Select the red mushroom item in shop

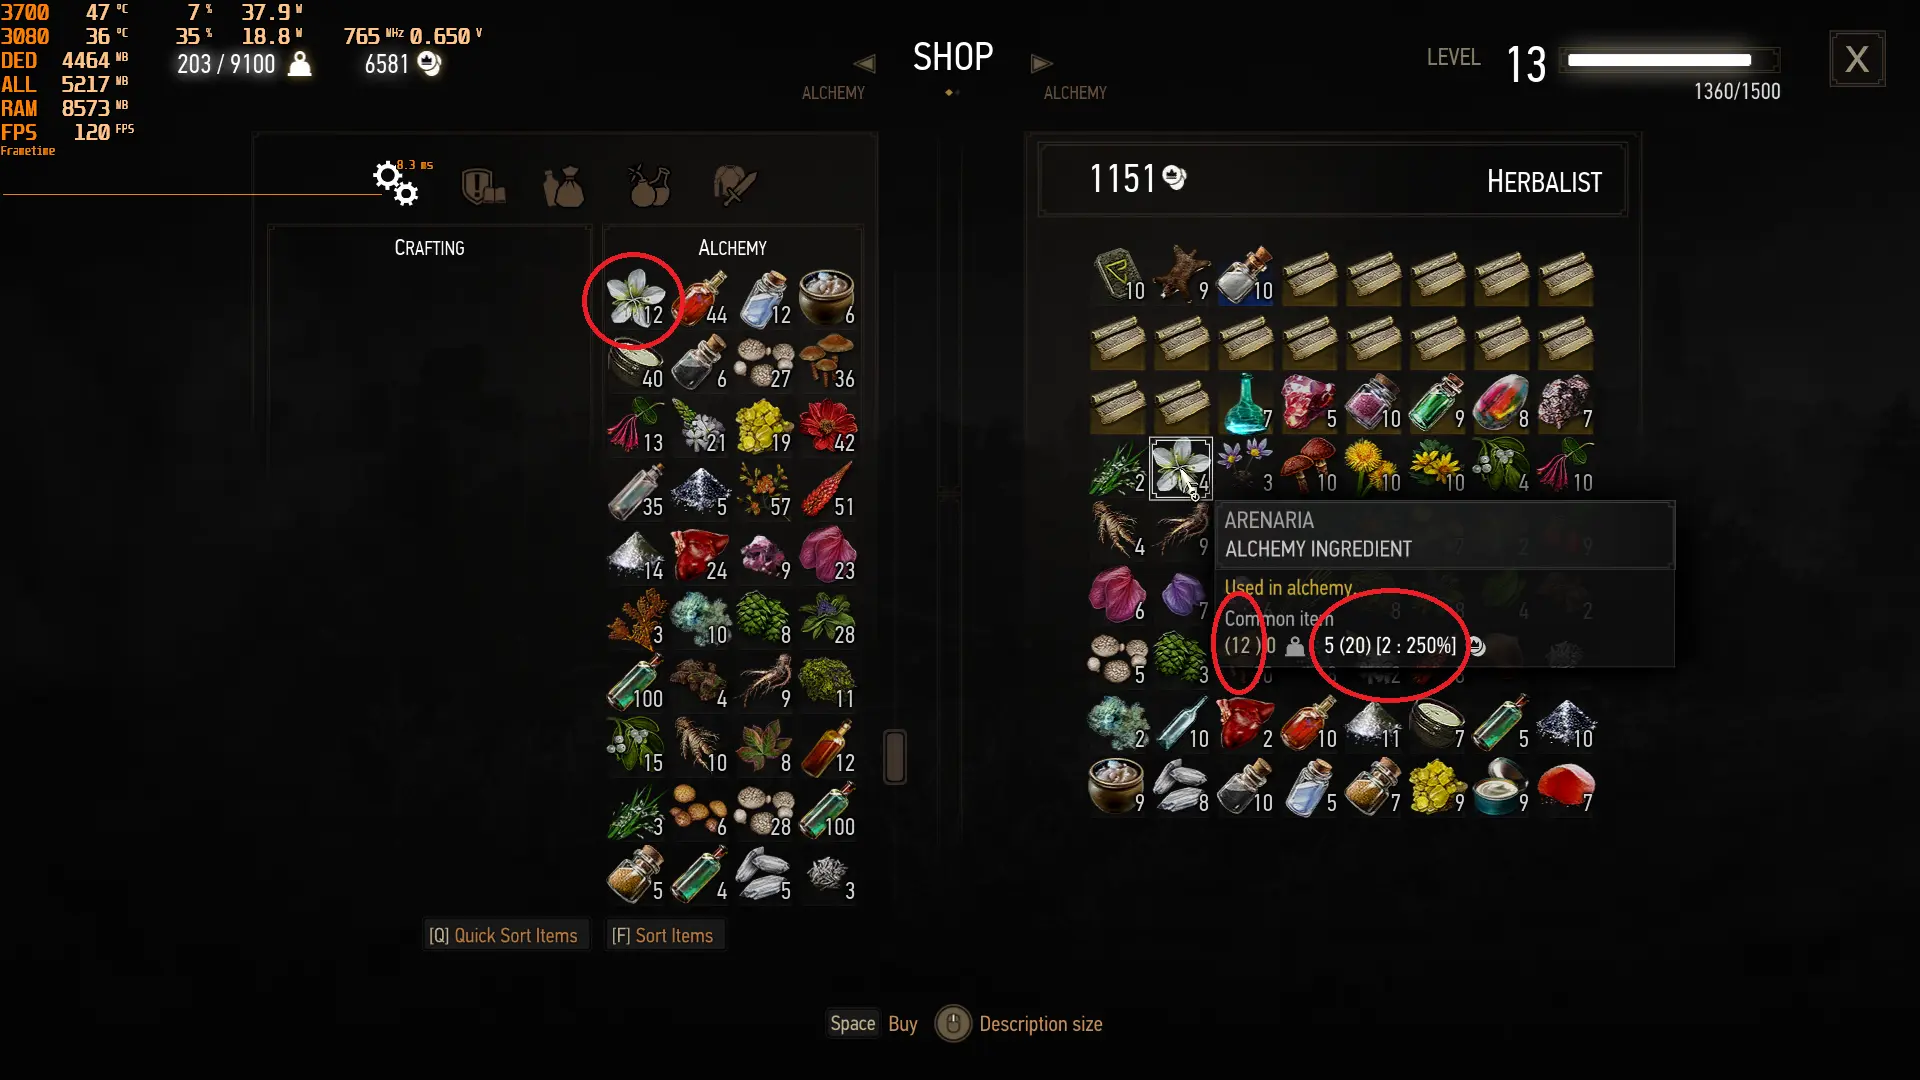(x=1309, y=467)
